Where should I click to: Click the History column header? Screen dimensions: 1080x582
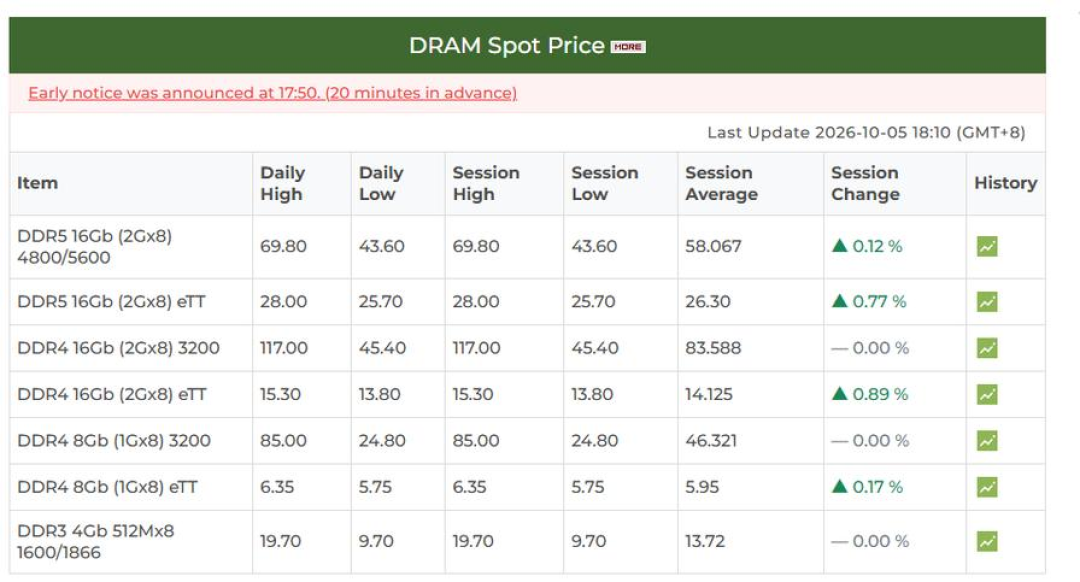pos(1005,183)
